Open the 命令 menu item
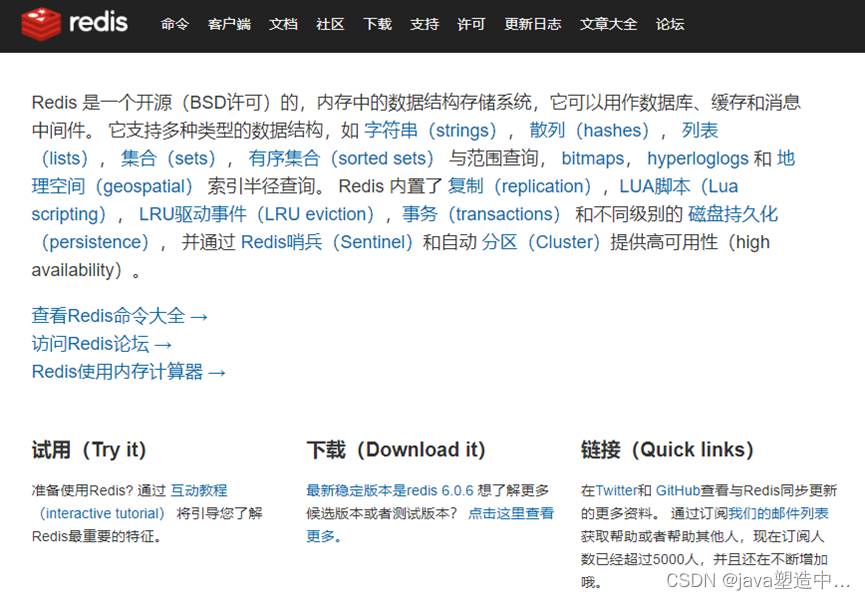 click(175, 25)
